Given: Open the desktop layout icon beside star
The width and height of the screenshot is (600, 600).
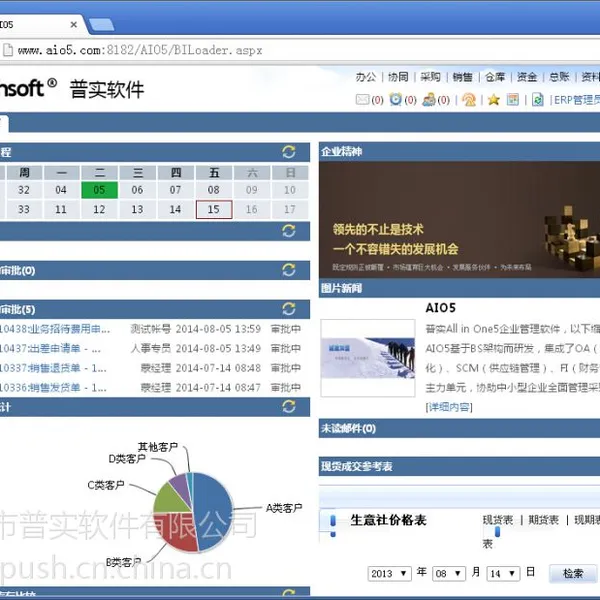Looking at the screenshot, I should pyautogui.click(x=513, y=100).
